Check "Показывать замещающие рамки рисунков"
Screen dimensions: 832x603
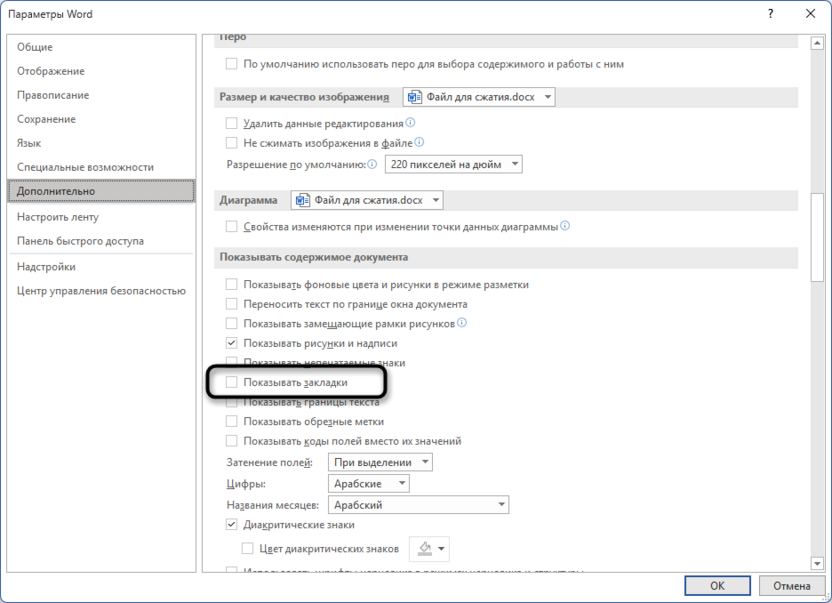click(231, 323)
